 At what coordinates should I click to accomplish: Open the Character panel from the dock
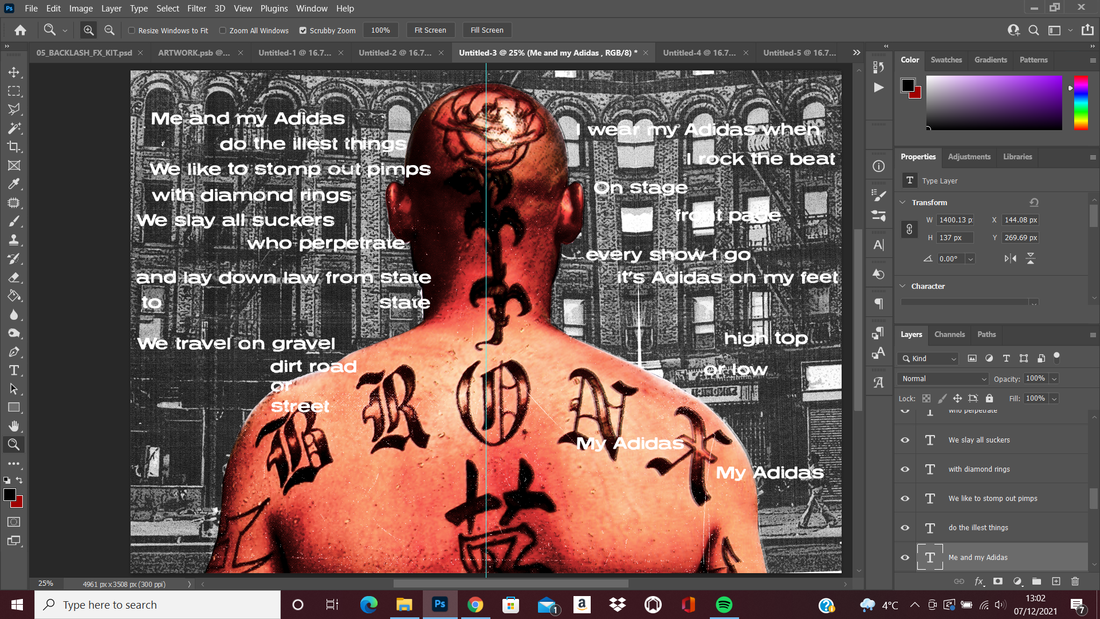[x=878, y=245]
